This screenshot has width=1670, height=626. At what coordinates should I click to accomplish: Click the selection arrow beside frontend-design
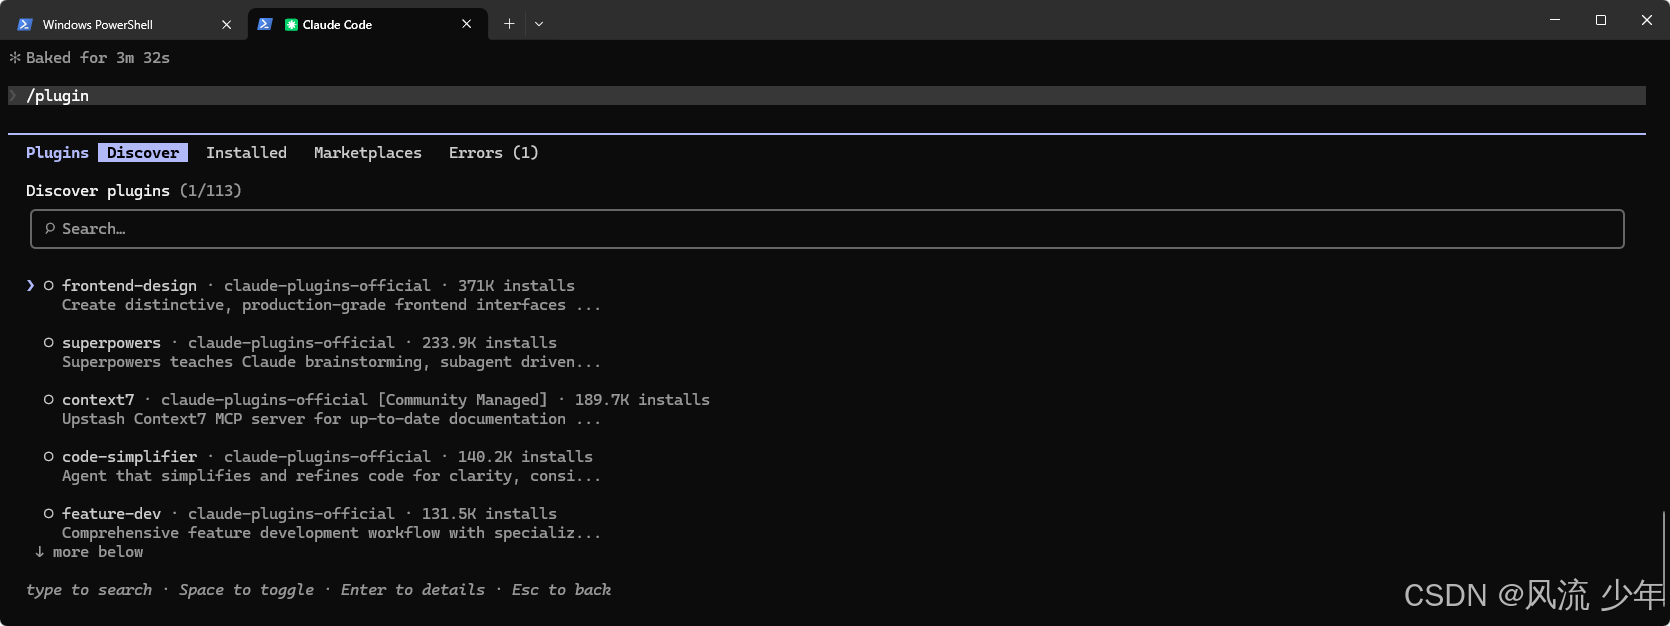pyautogui.click(x=30, y=286)
